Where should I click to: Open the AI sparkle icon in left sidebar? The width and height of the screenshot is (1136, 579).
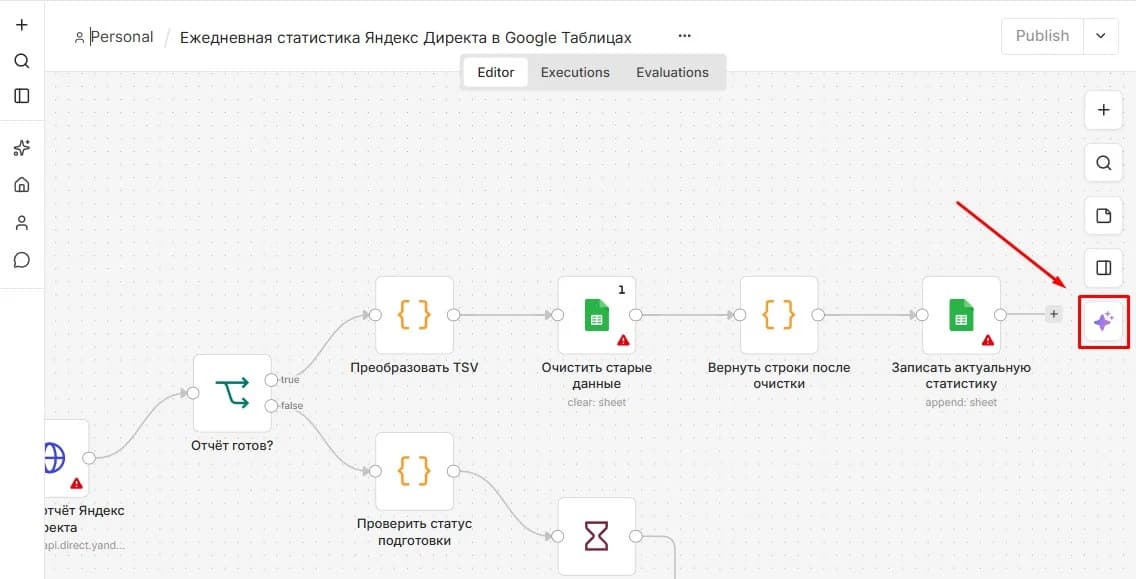pyautogui.click(x=22, y=148)
